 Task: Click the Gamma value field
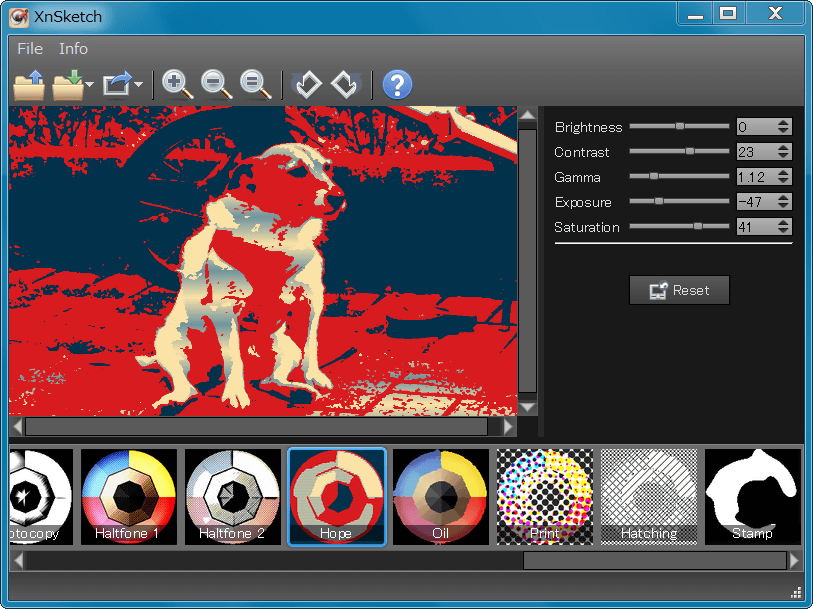(x=756, y=176)
